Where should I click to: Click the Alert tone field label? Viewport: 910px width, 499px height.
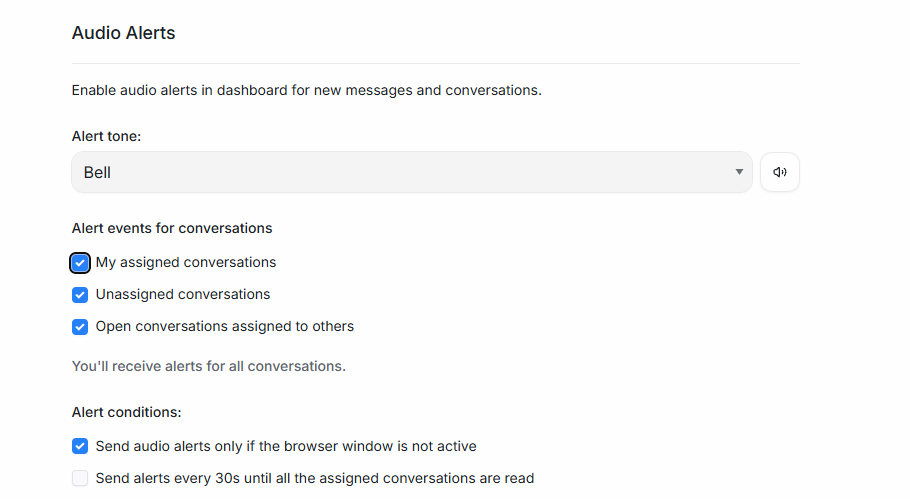click(106, 136)
